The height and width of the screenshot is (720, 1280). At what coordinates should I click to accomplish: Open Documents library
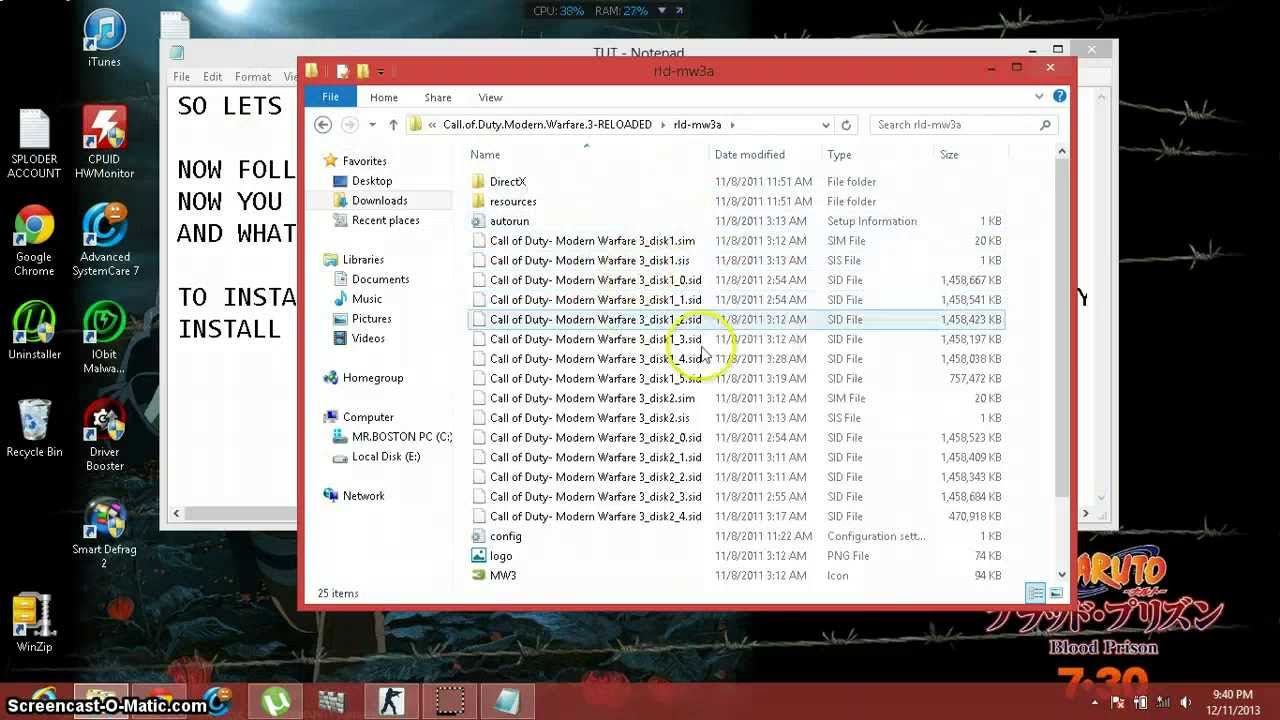pyautogui.click(x=380, y=279)
